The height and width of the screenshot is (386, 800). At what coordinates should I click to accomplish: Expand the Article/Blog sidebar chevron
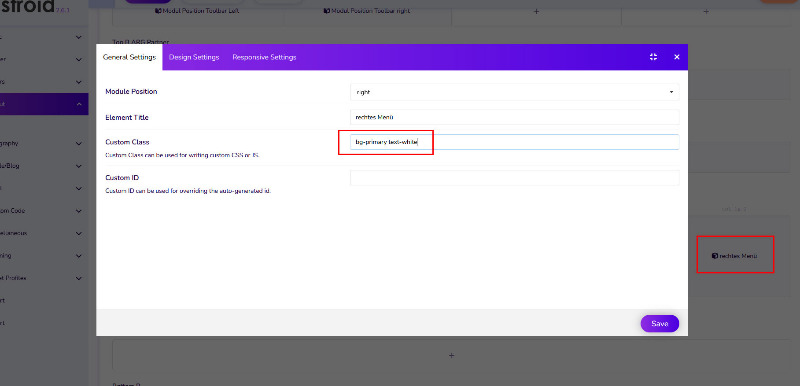[79, 166]
